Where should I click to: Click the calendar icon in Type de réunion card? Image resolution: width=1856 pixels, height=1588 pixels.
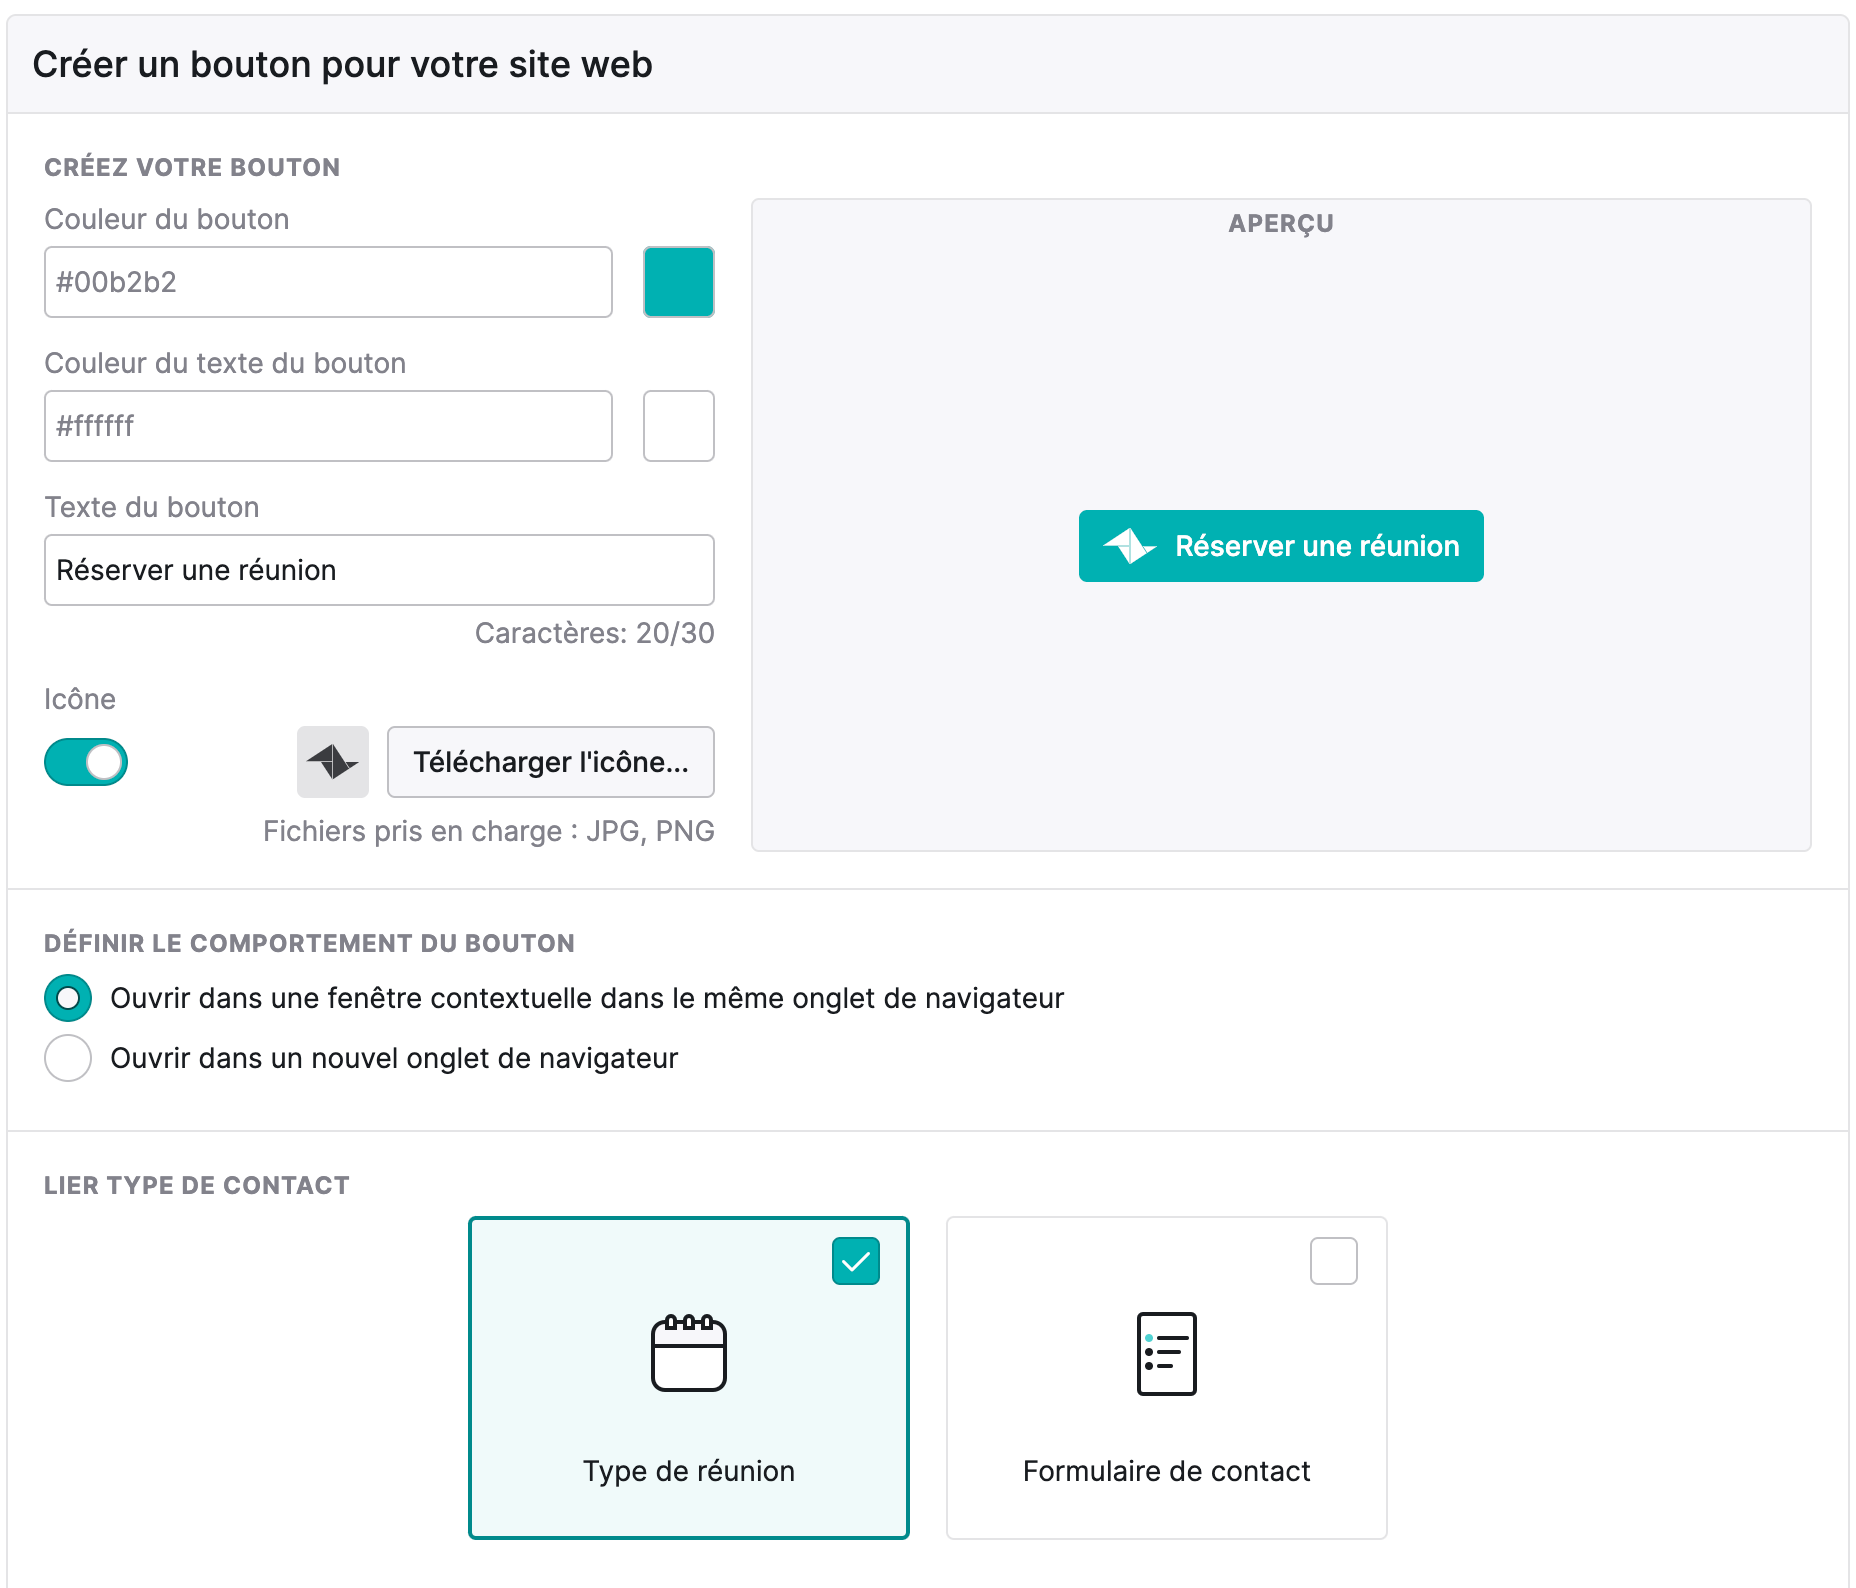pyautogui.click(x=689, y=1353)
